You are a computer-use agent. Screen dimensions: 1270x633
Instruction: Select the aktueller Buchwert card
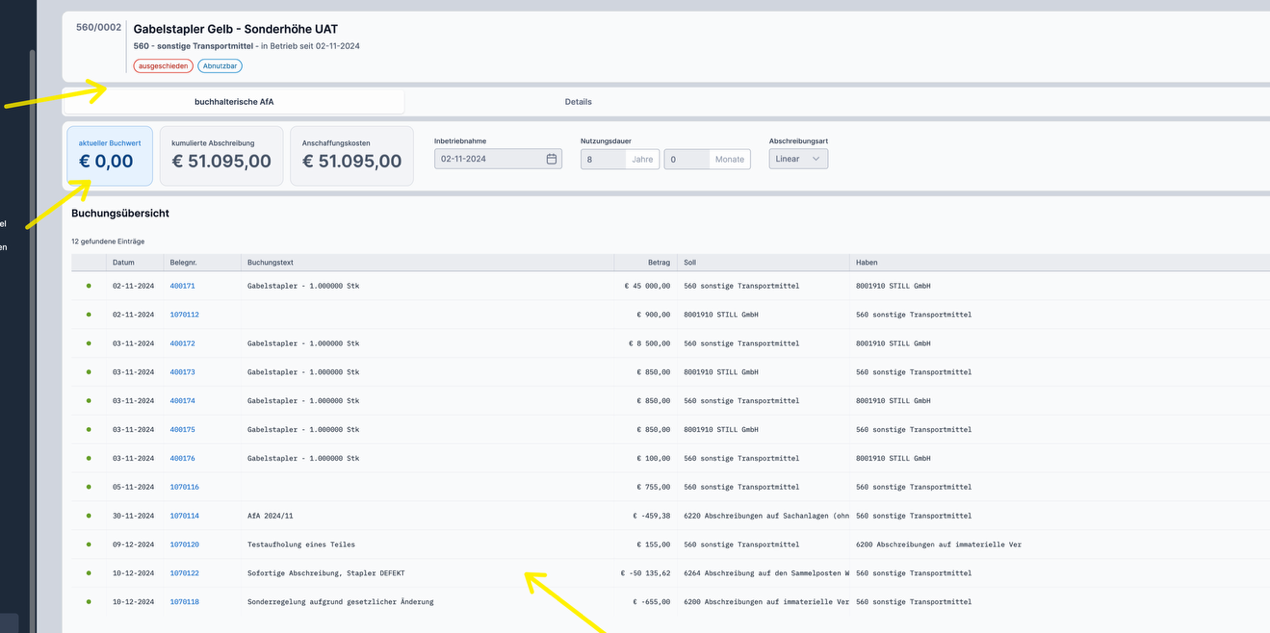point(110,156)
